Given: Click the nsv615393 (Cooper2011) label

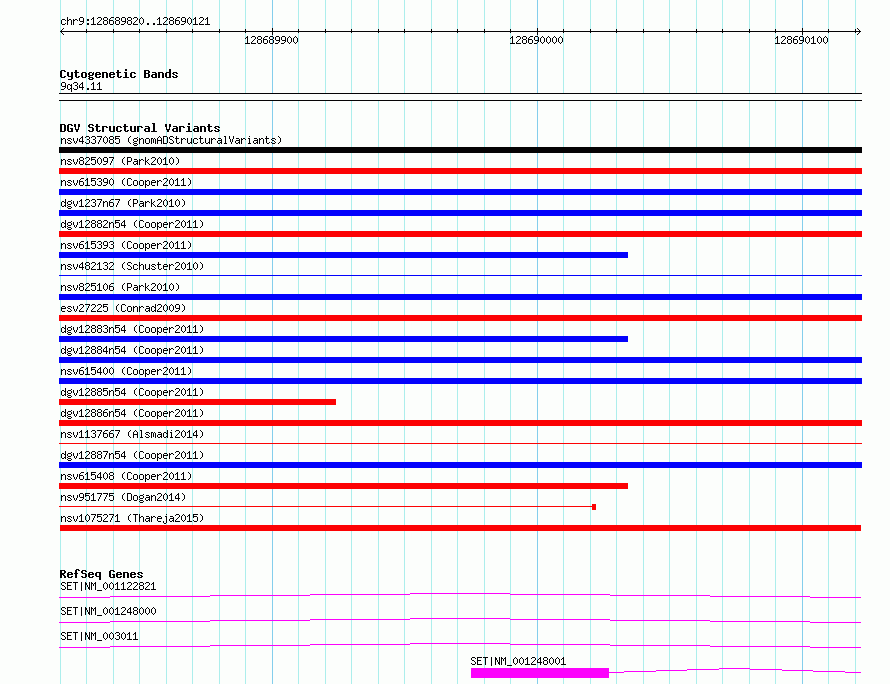Looking at the screenshot, I should tap(126, 245).
